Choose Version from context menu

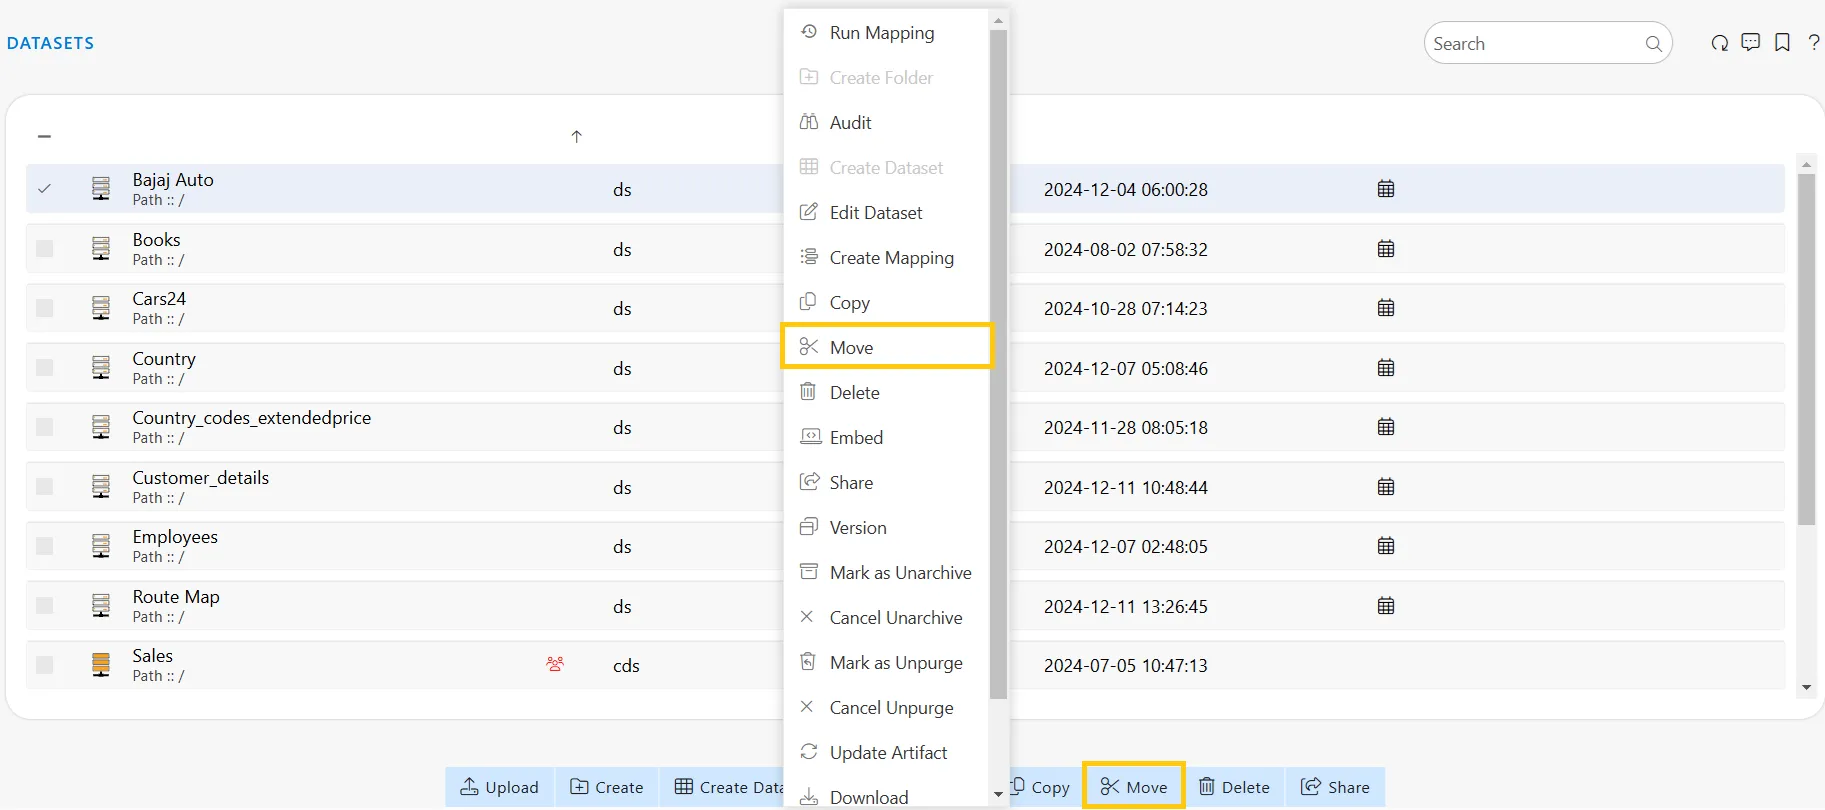(x=886, y=527)
